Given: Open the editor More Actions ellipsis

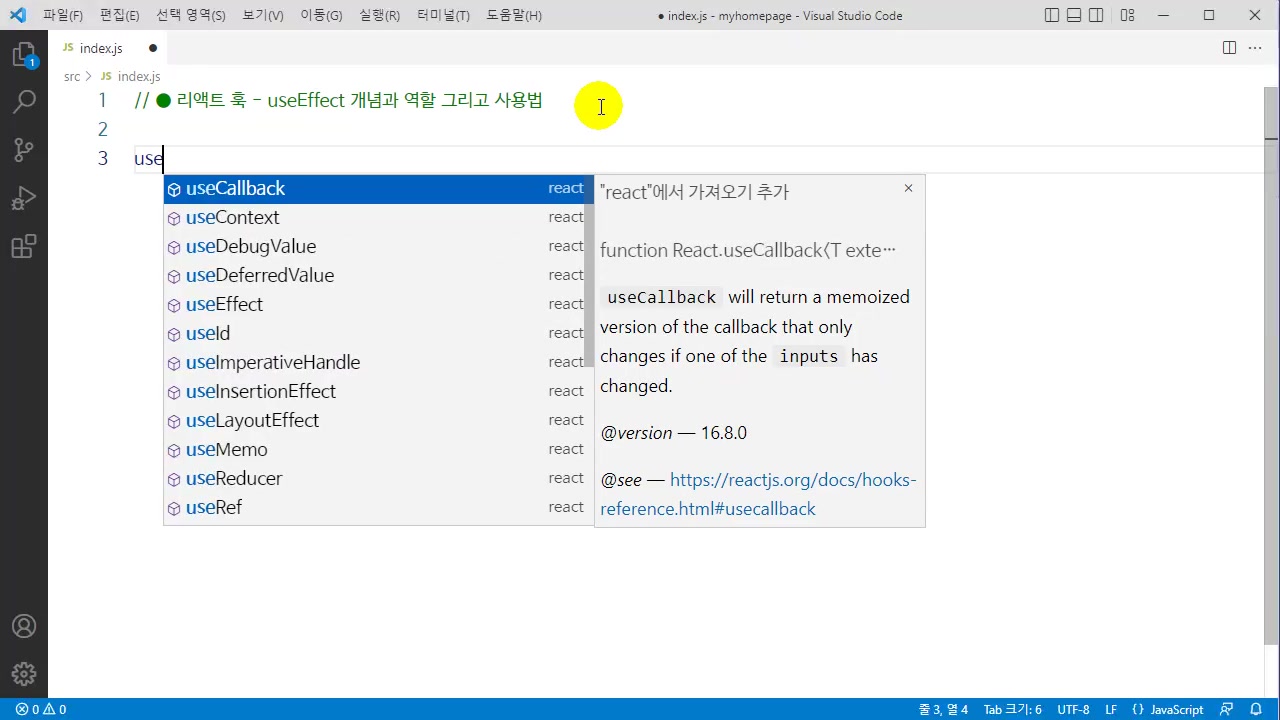Looking at the screenshot, I should (x=1256, y=48).
